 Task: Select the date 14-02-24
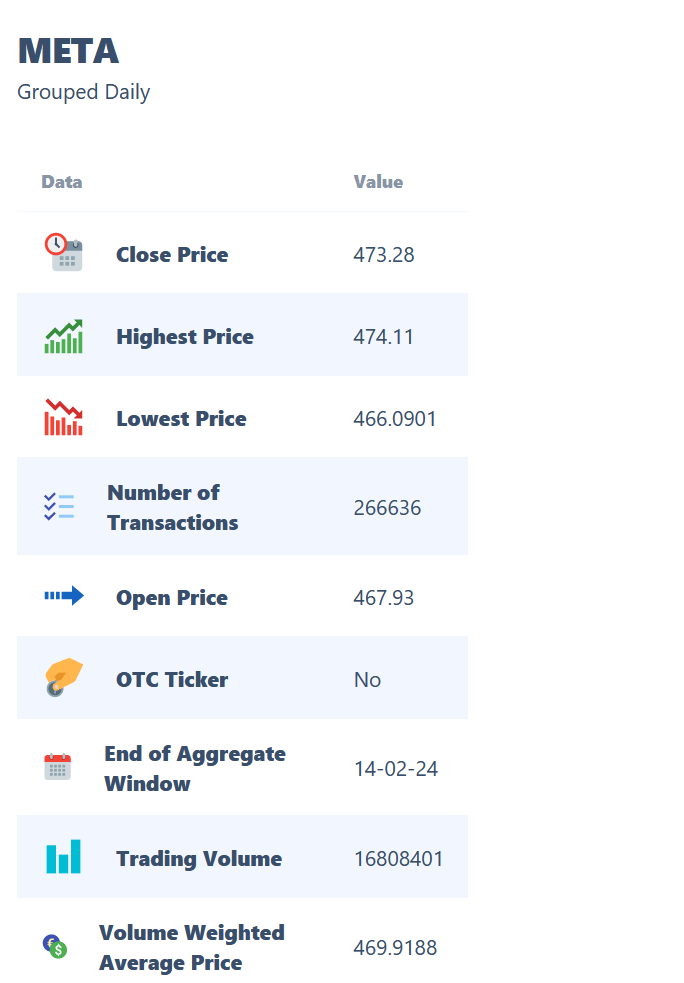point(396,769)
